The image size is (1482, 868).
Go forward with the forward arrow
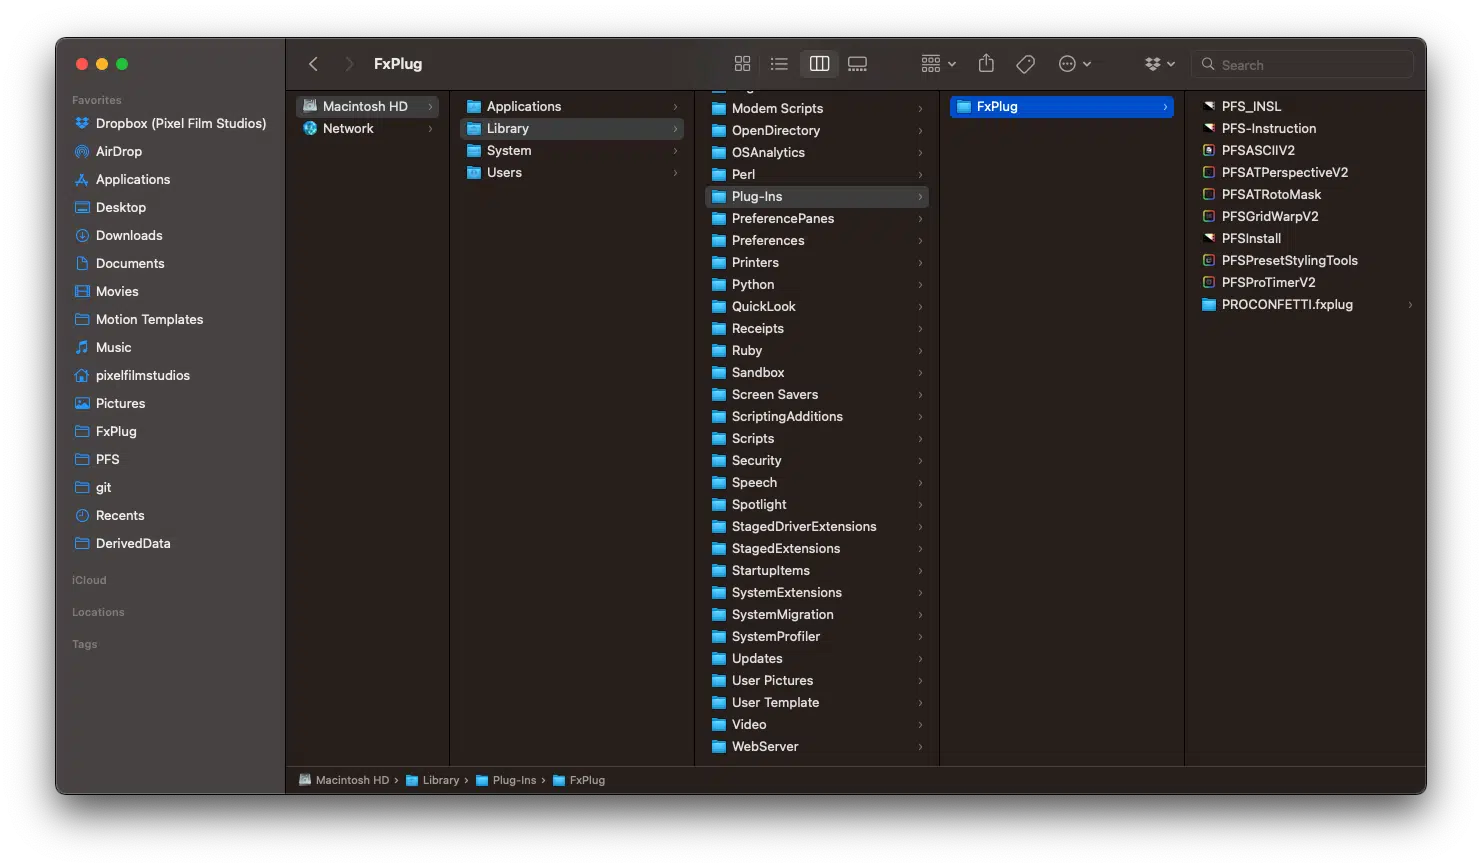[x=349, y=64]
